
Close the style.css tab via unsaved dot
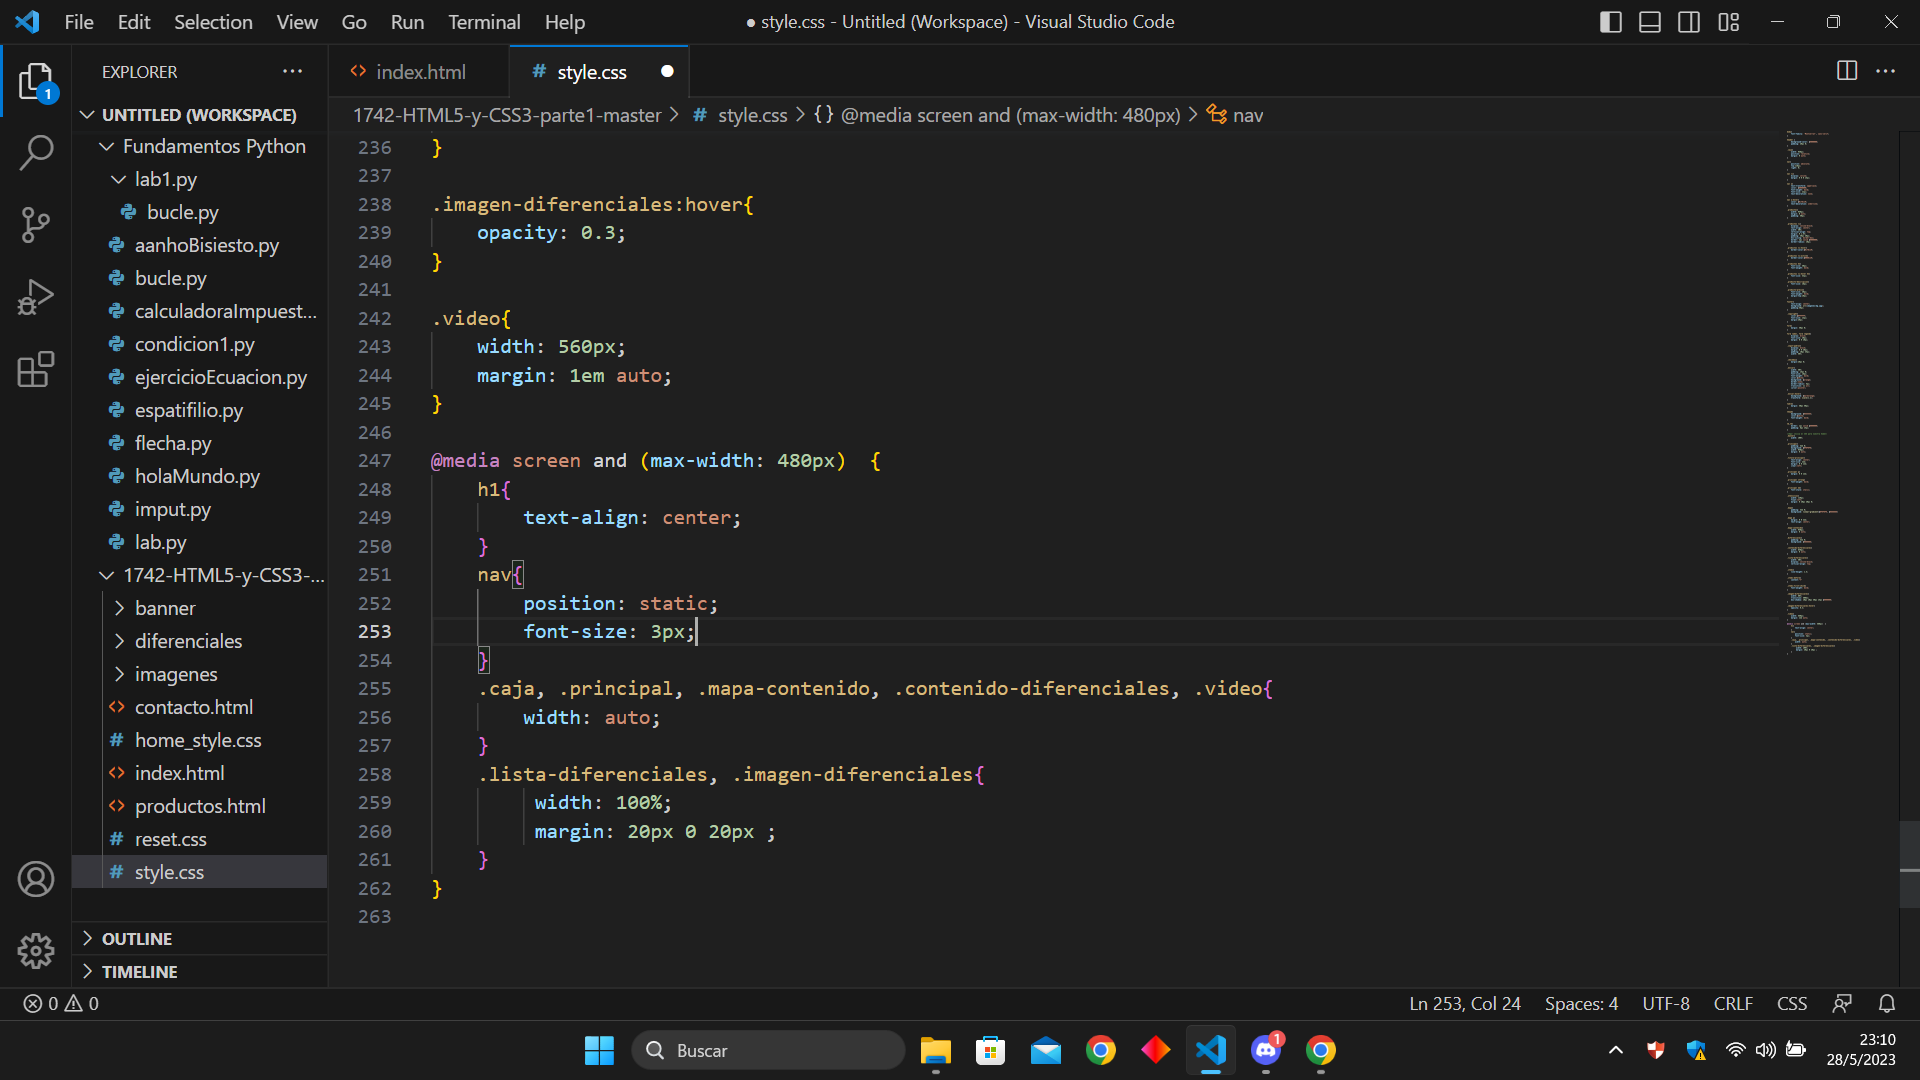tap(667, 71)
